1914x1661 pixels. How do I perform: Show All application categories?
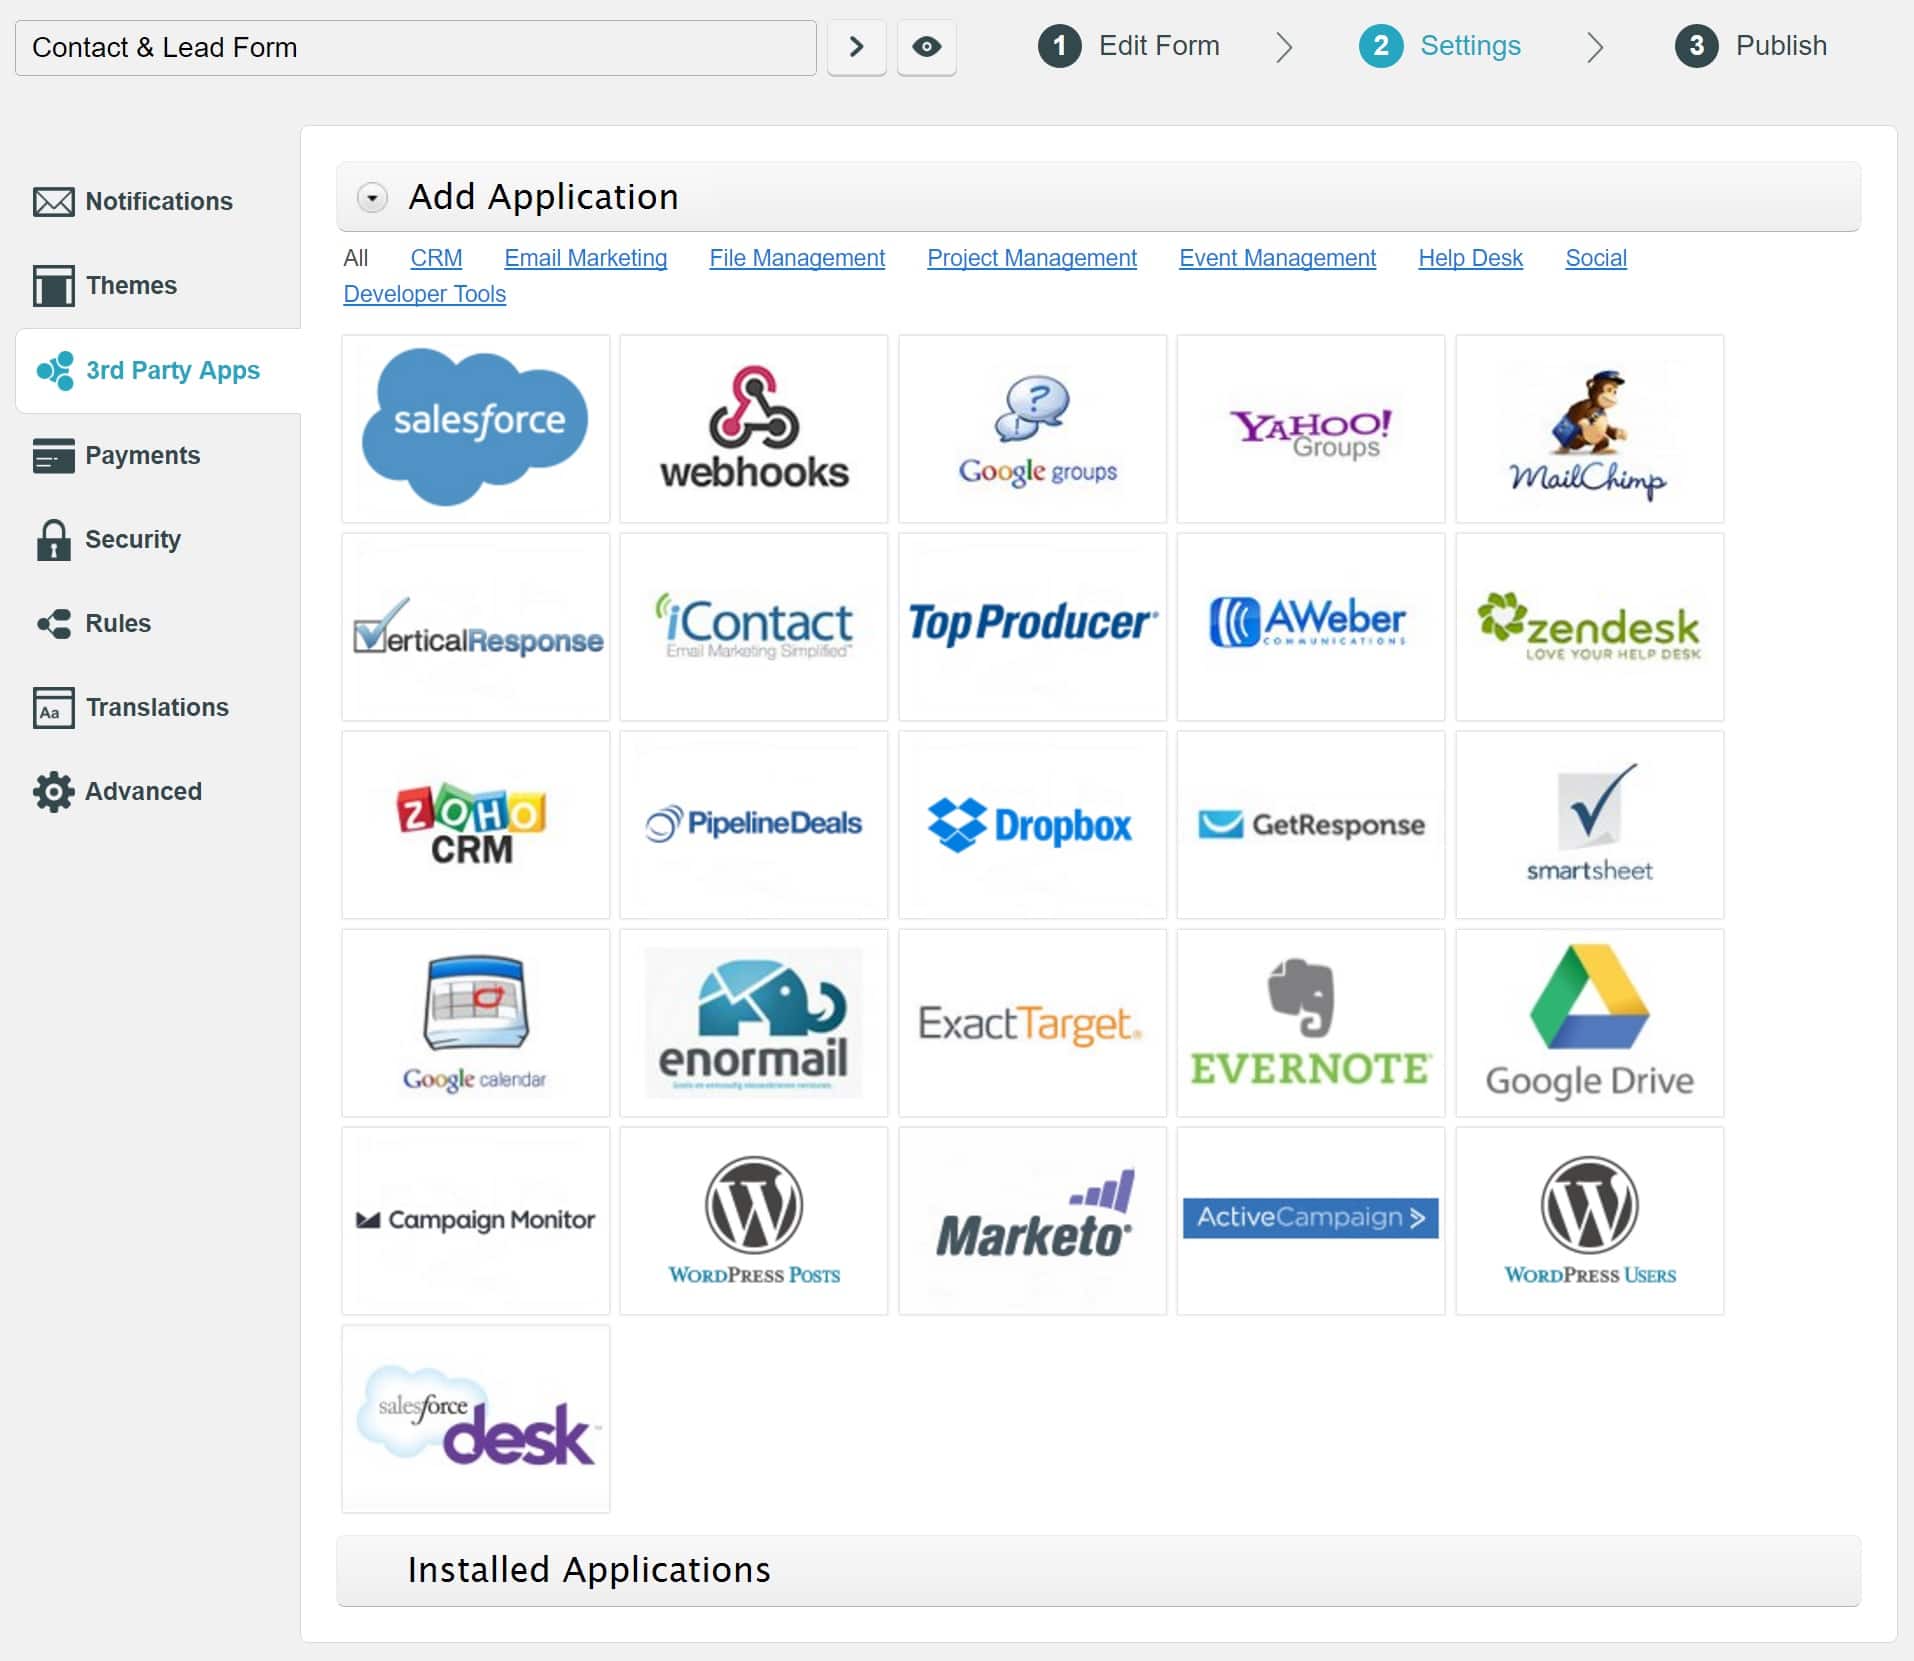pyautogui.click(x=355, y=258)
